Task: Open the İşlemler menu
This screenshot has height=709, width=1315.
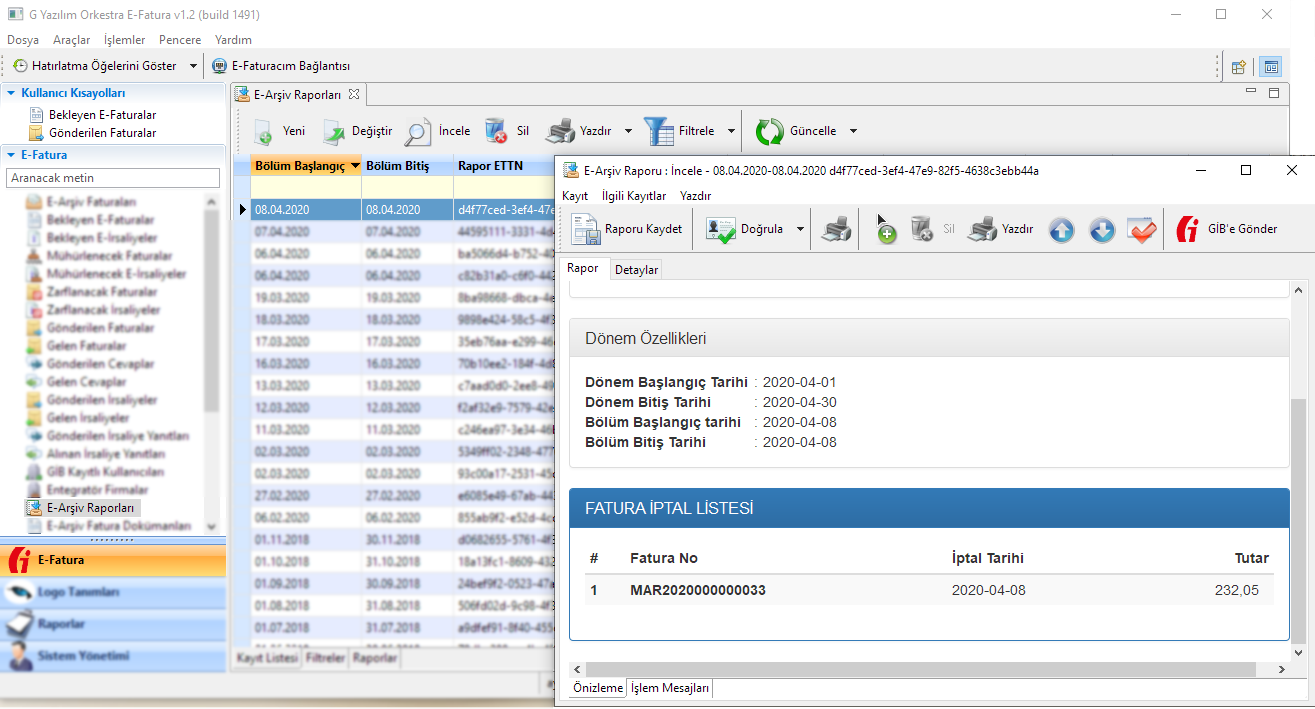Action: point(124,40)
